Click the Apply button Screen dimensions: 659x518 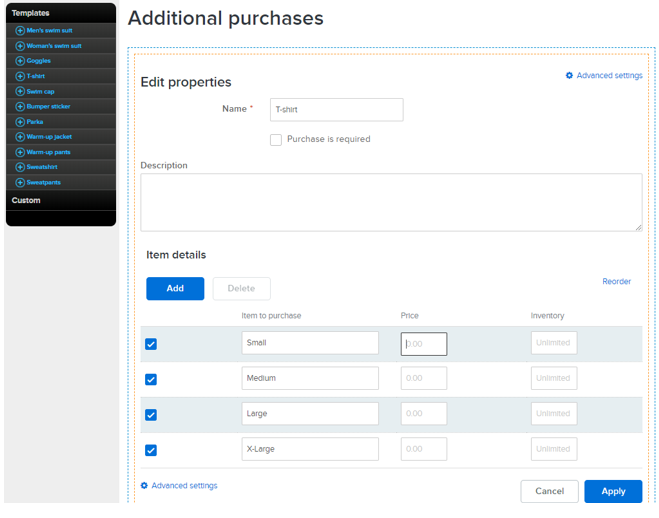(x=613, y=491)
